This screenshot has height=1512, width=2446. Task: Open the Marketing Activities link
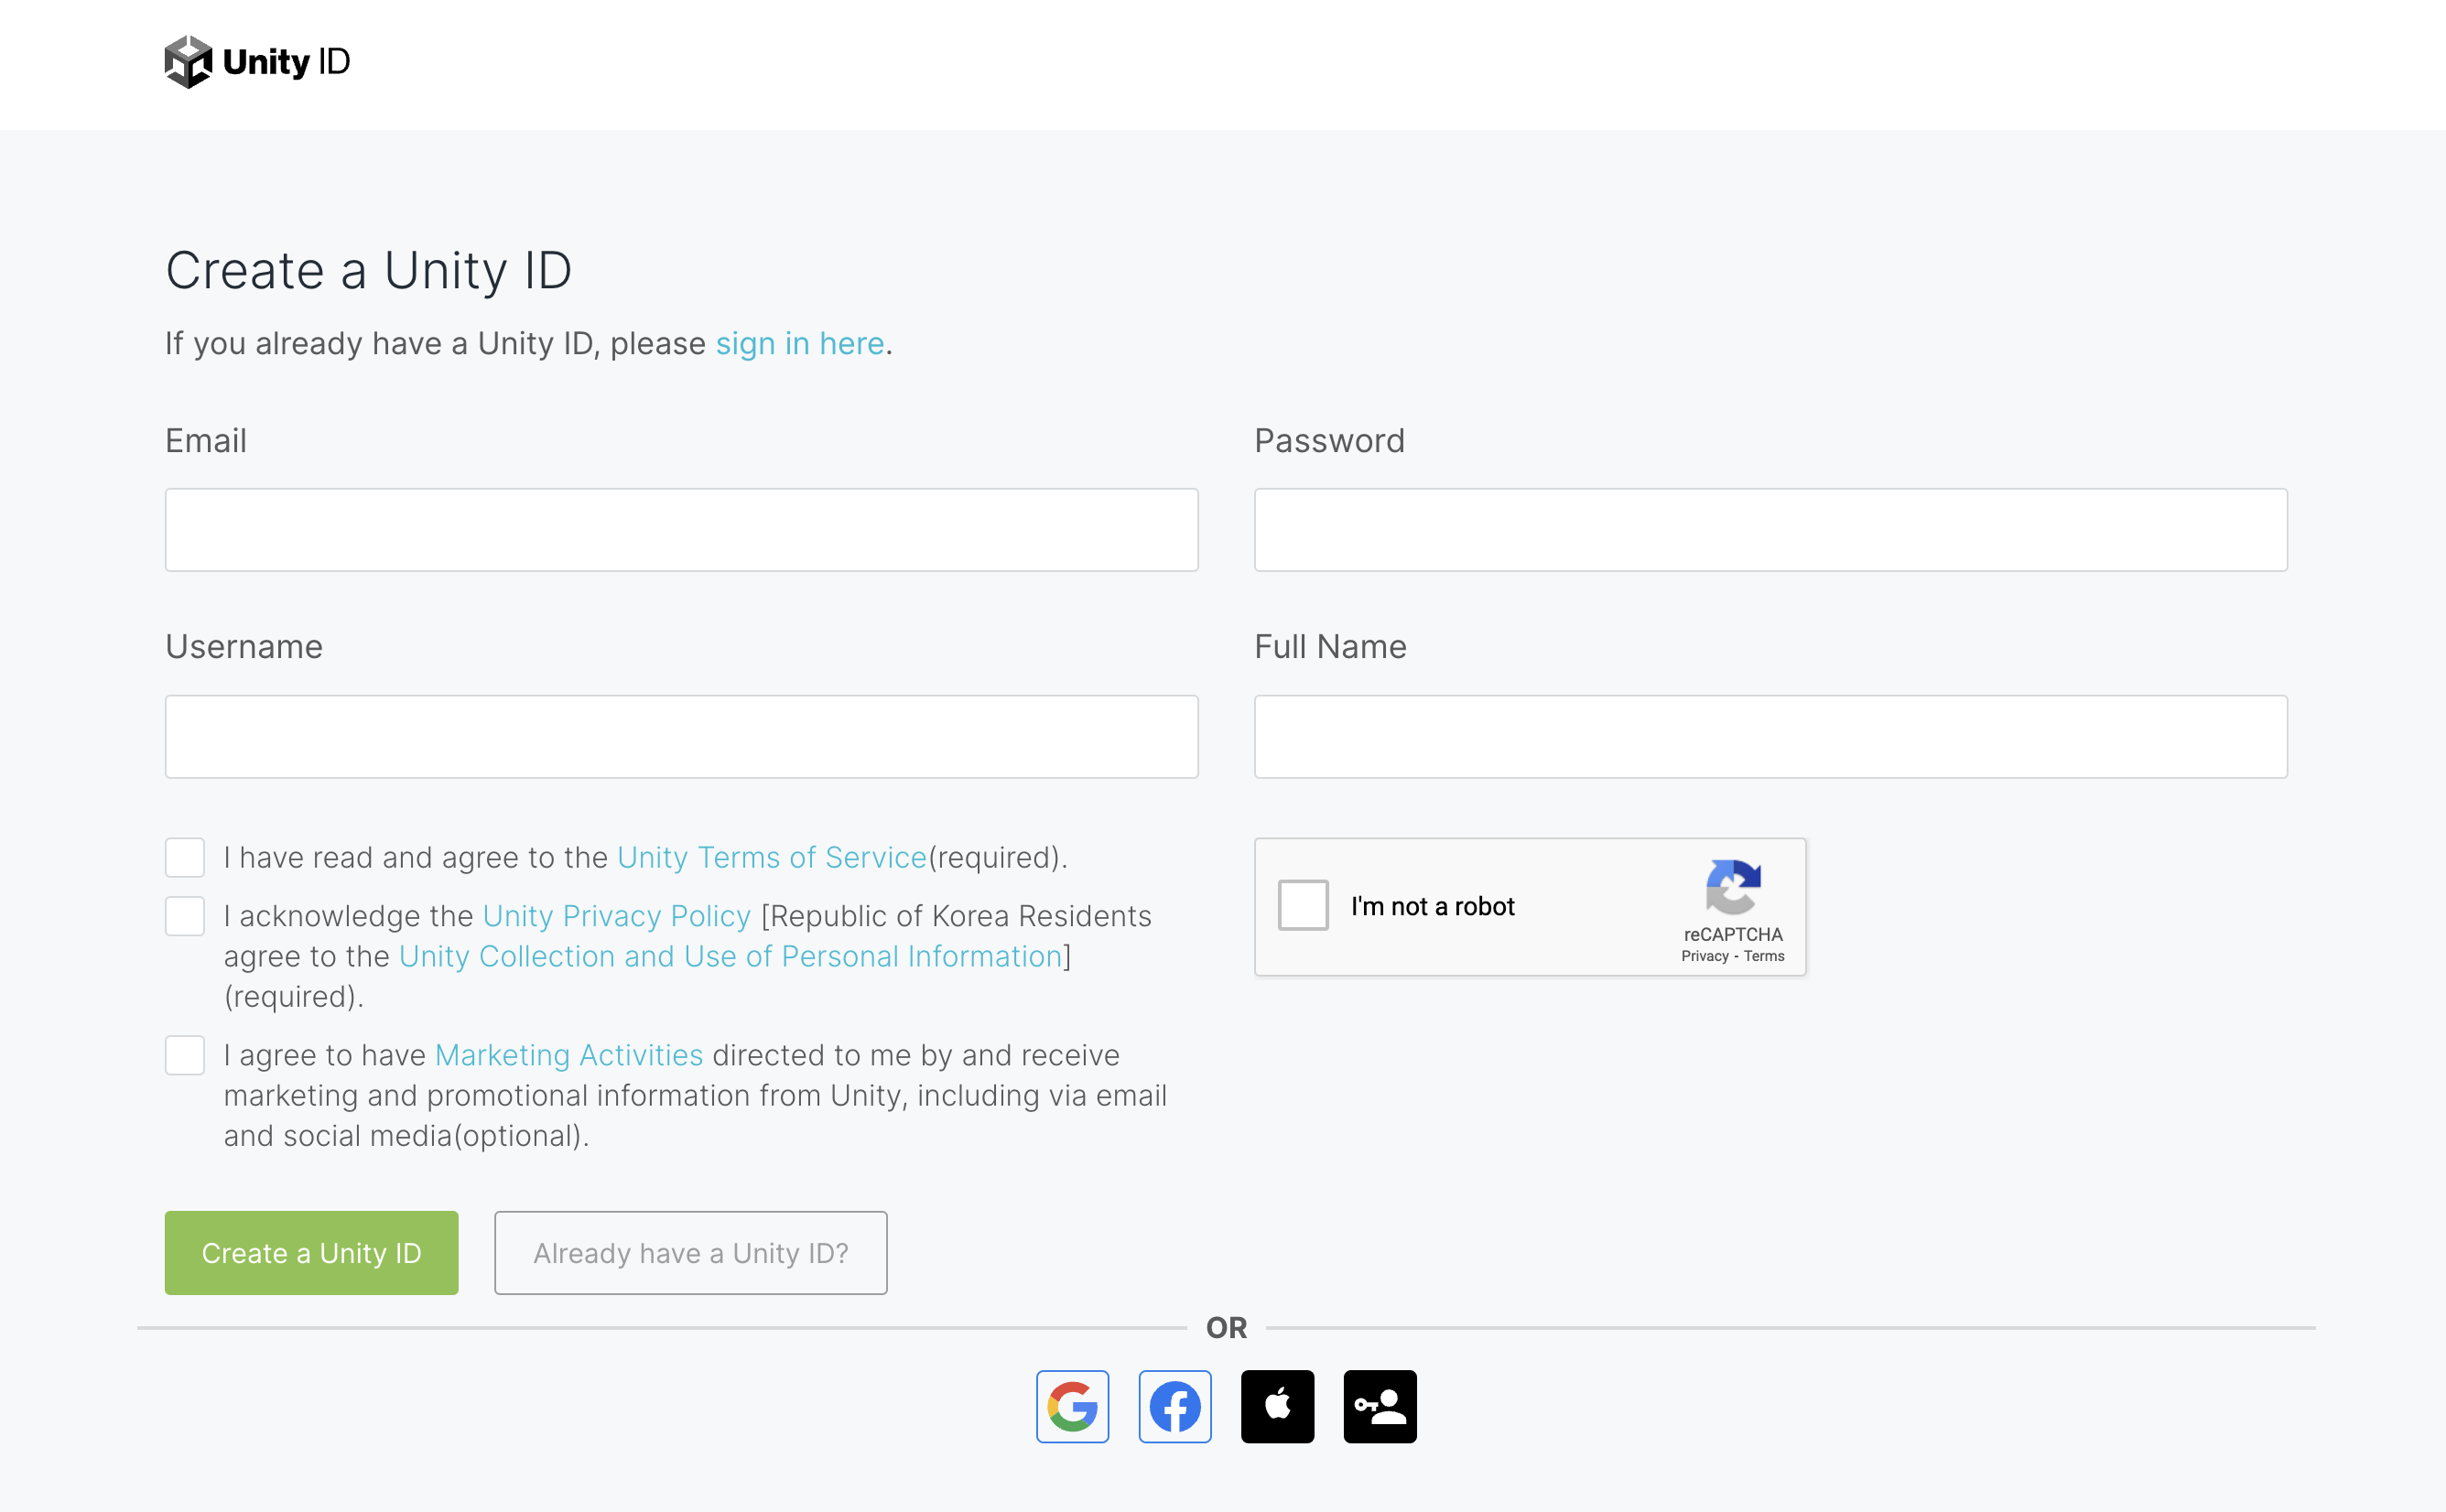coord(569,1055)
